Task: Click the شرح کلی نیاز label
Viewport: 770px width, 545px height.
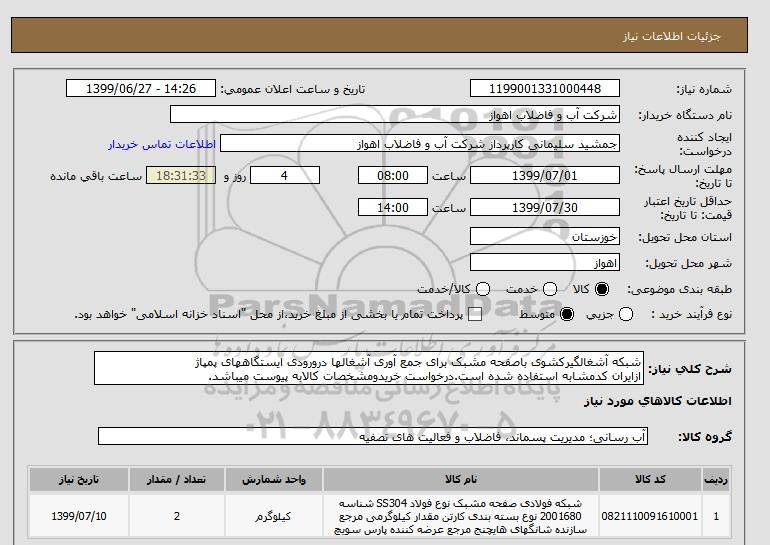Action: pos(690,369)
